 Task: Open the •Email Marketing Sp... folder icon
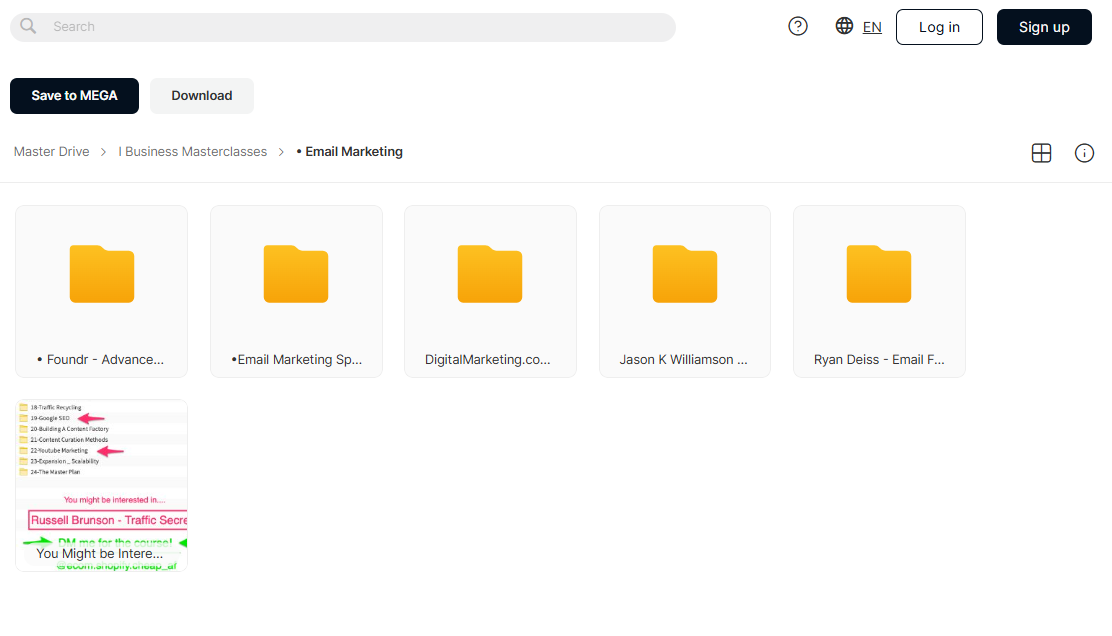[x=296, y=274]
